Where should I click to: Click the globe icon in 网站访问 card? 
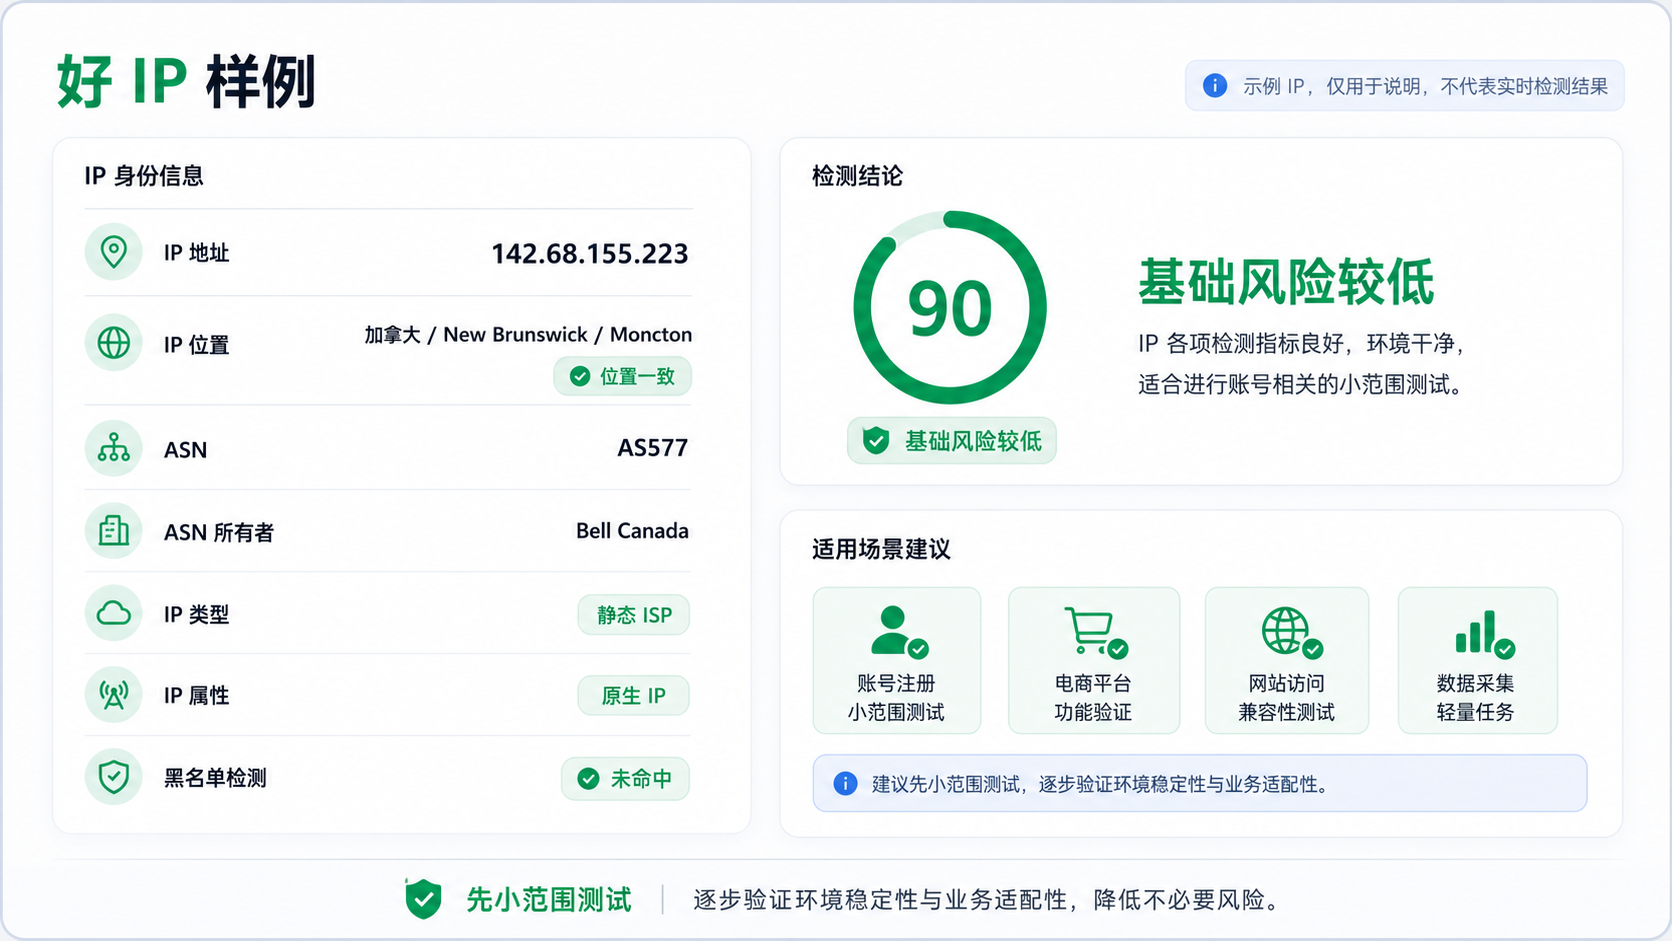point(1291,632)
